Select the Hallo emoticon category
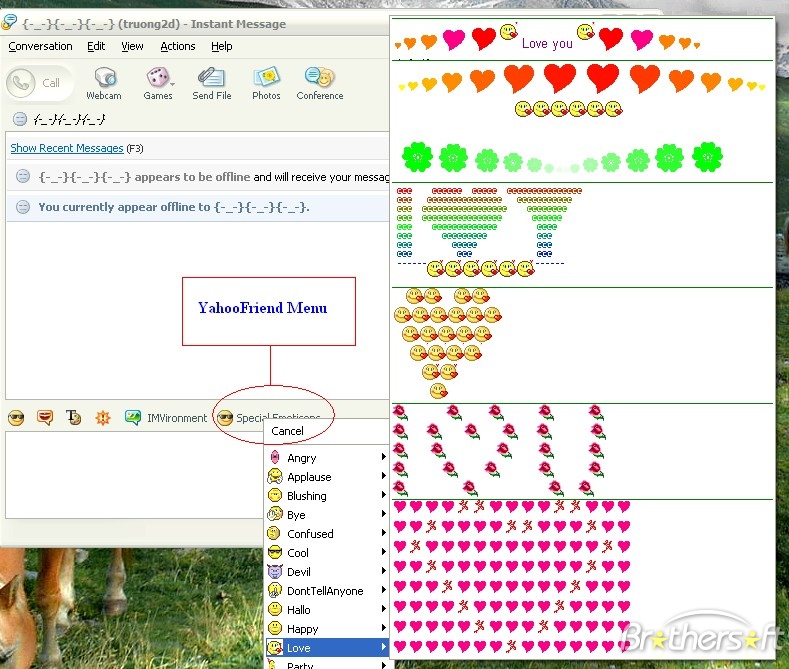 coord(327,610)
